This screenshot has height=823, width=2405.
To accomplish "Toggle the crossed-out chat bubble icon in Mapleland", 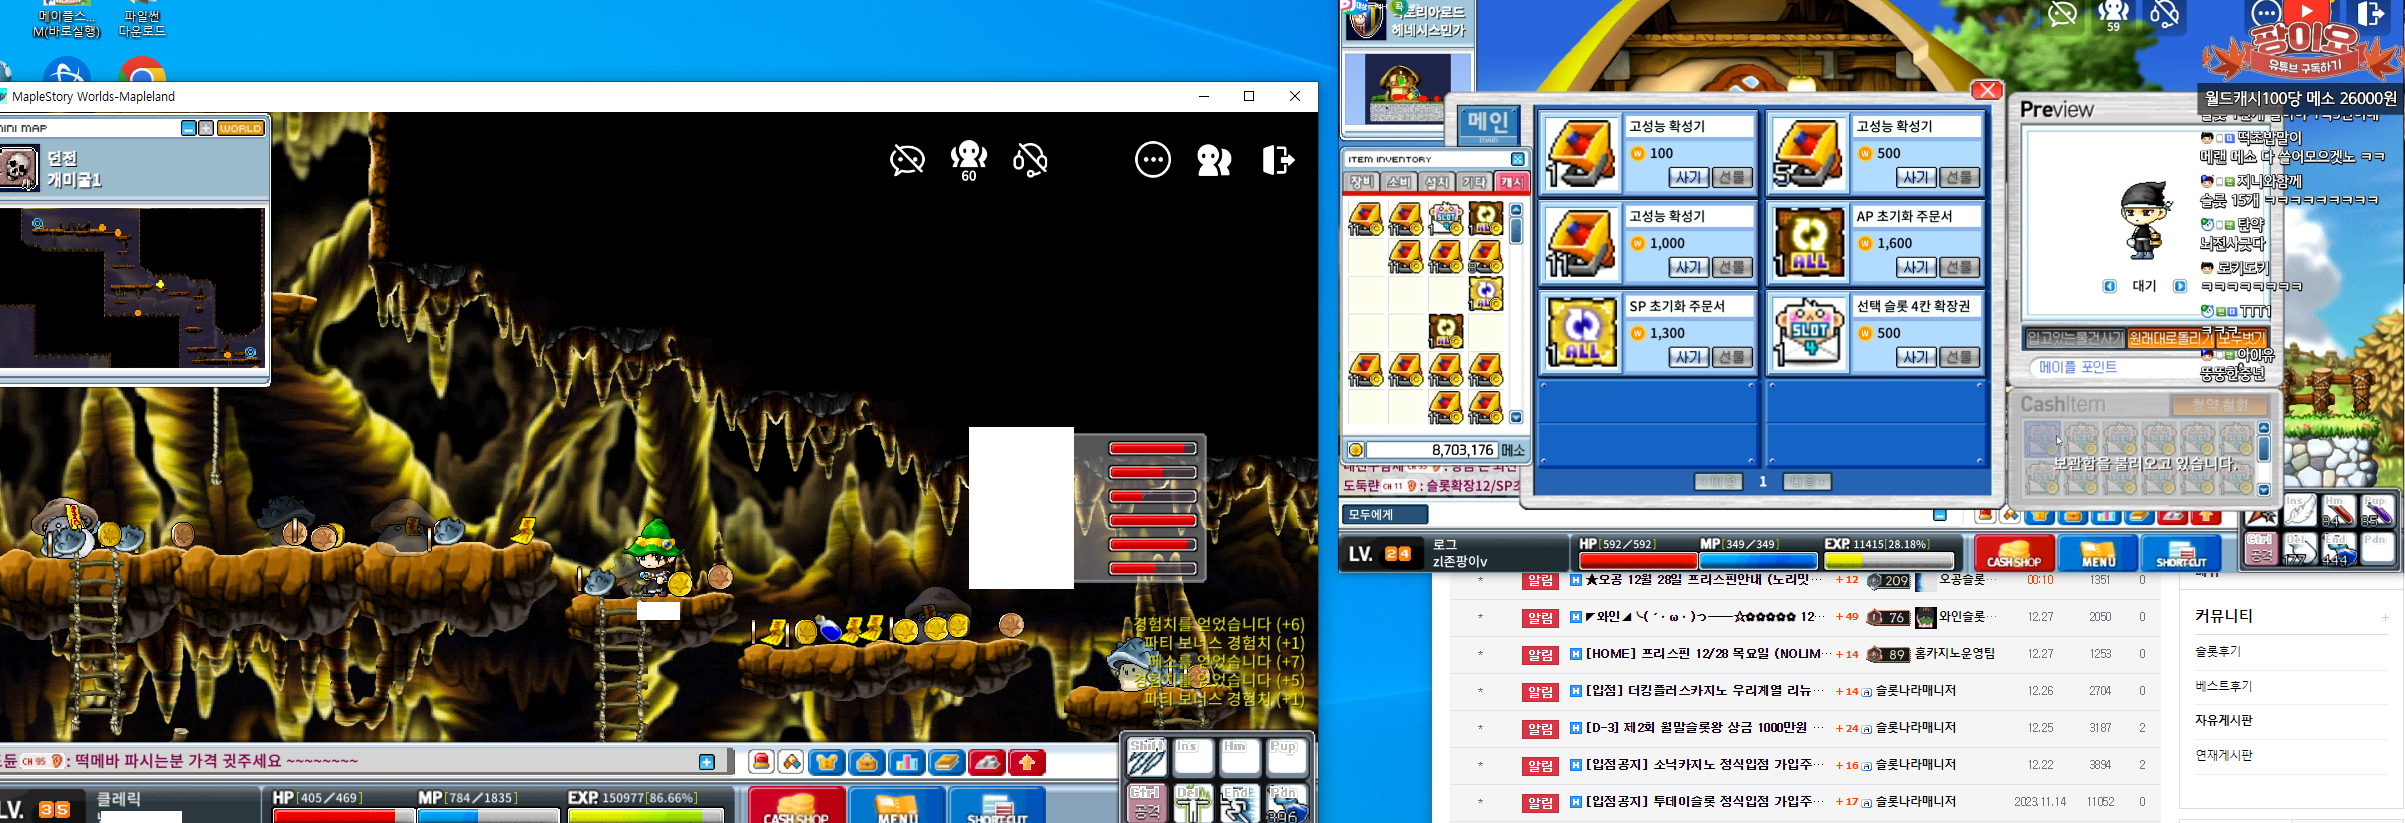I will (x=907, y=160).
